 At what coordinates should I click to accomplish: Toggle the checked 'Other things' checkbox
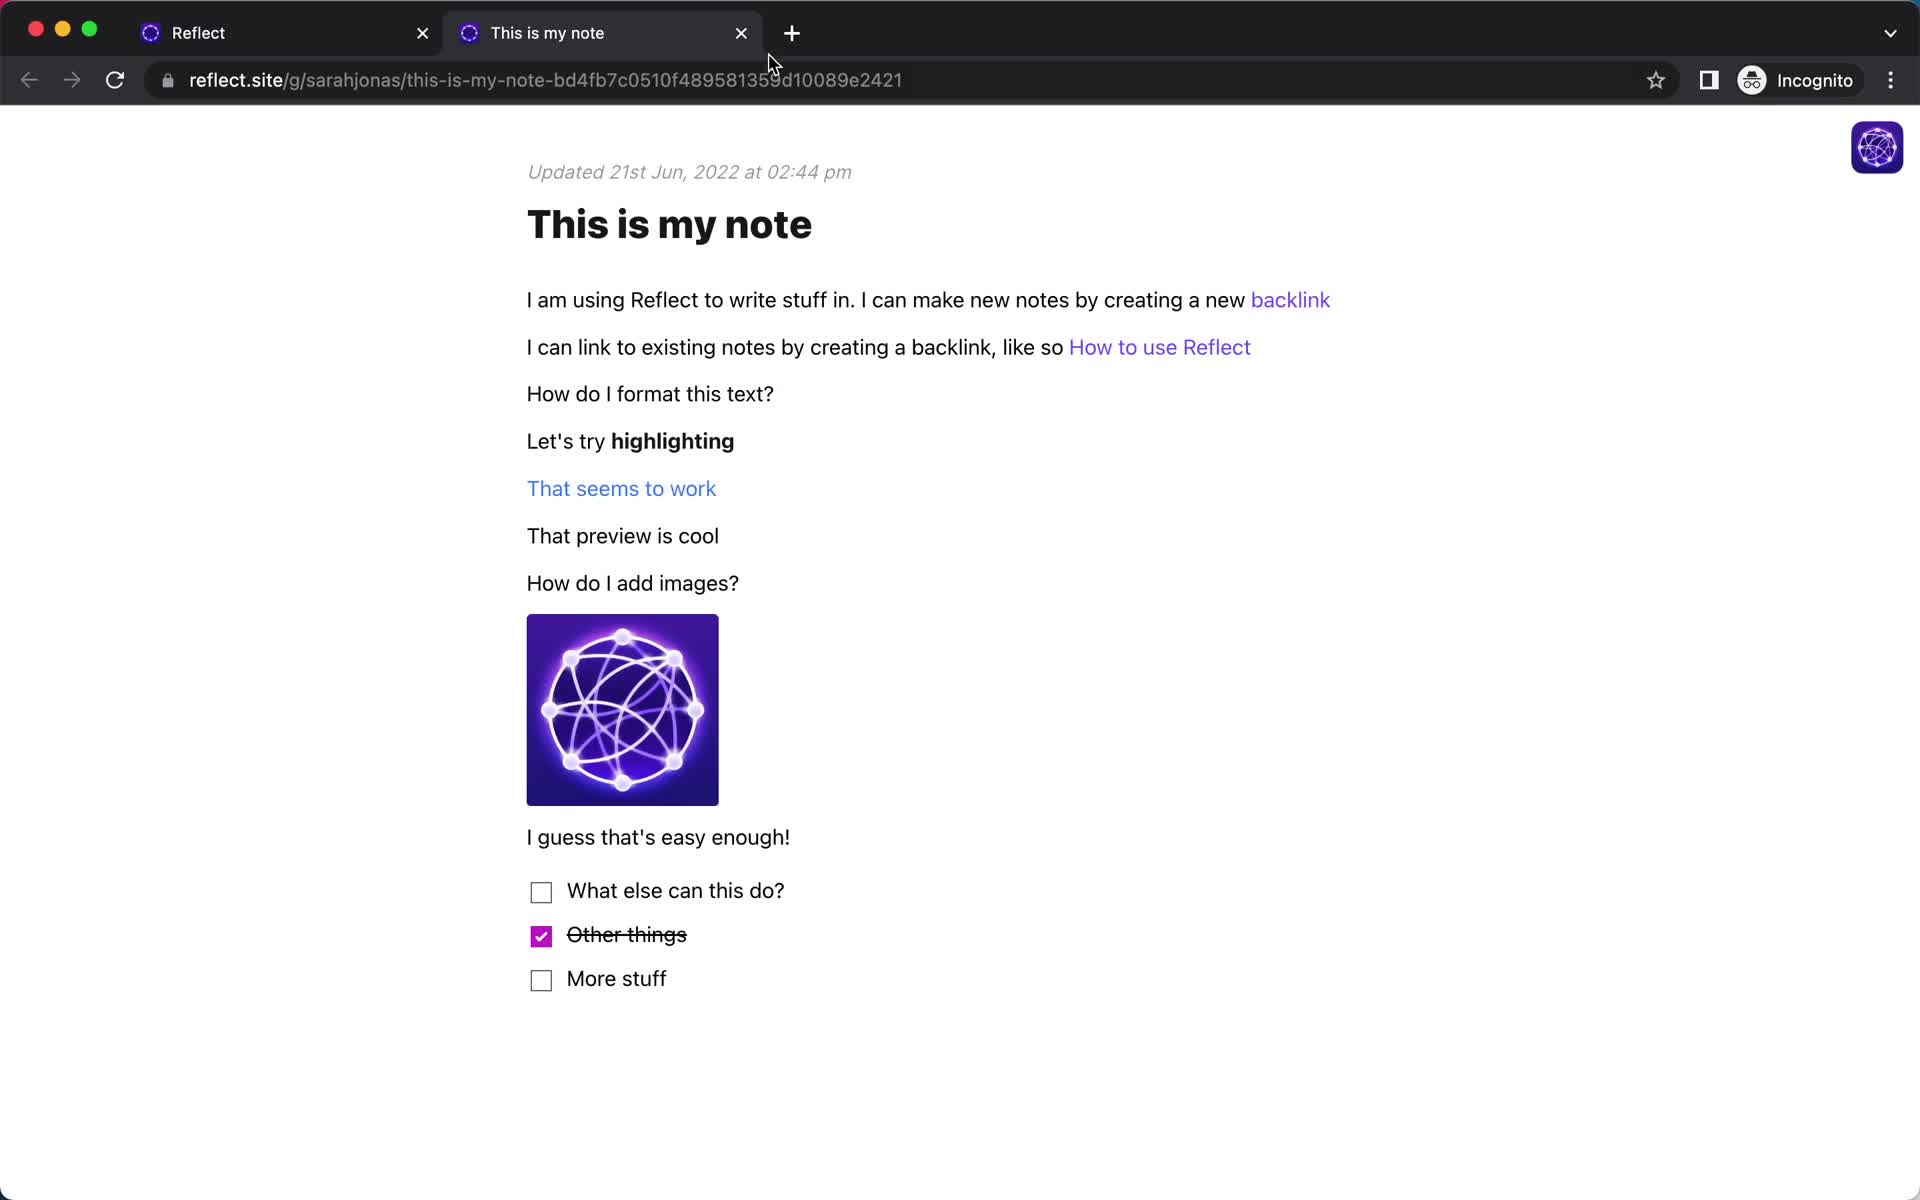pyautogui.click(x=540, y=936)
